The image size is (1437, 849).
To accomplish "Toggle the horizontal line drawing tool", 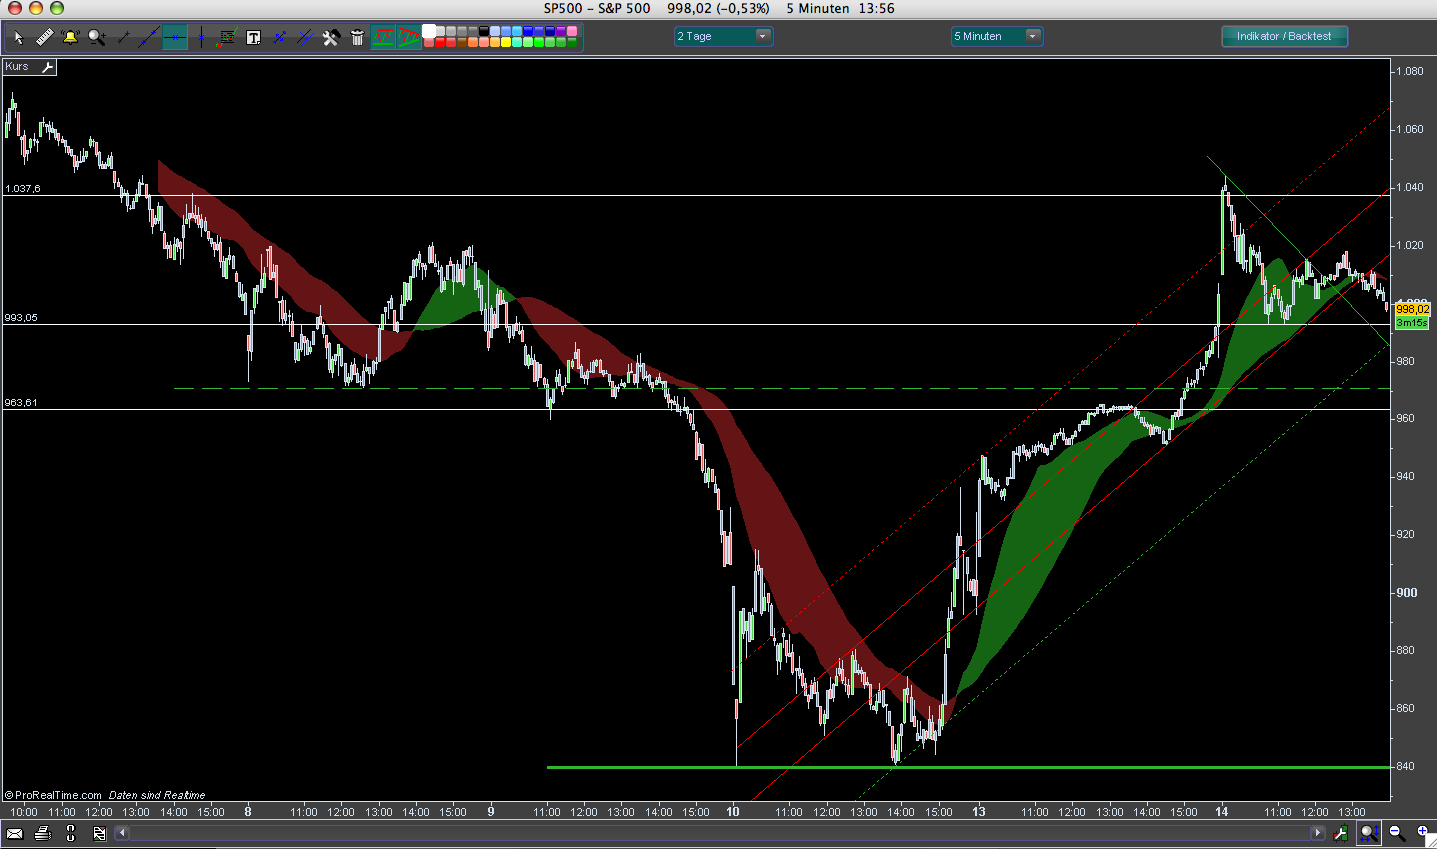I will click(175, 38).
